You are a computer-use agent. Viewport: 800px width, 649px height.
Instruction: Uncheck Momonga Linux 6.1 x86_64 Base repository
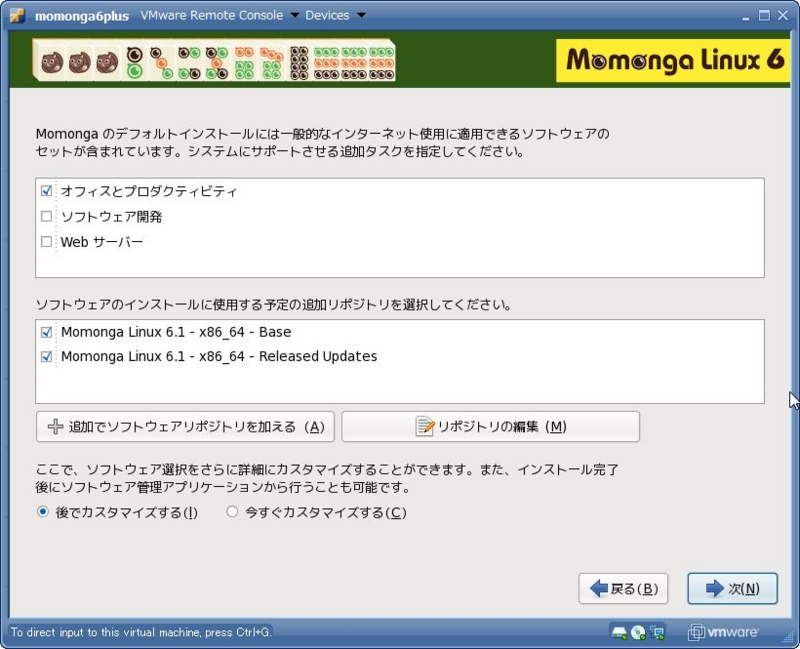click(46, 332)
